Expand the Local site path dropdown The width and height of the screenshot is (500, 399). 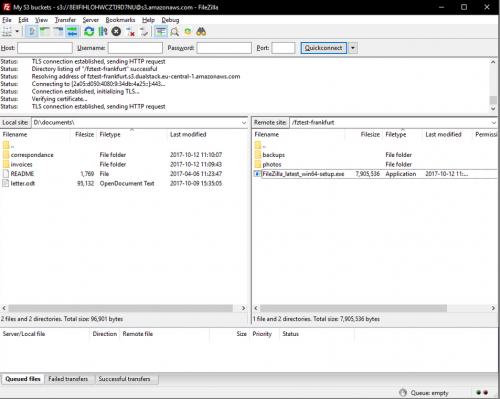244,123
